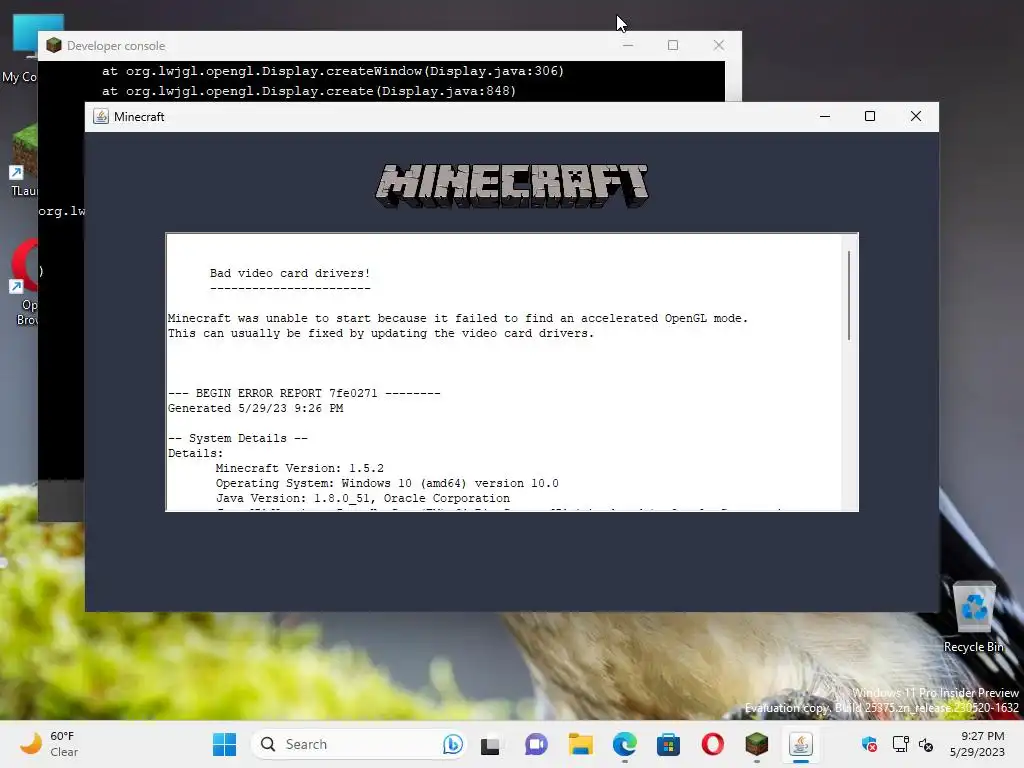Click the 'Java Version: 1.8.0_51' line
This screenshot has height=768, width=1024.
click(x=362, y=498)
